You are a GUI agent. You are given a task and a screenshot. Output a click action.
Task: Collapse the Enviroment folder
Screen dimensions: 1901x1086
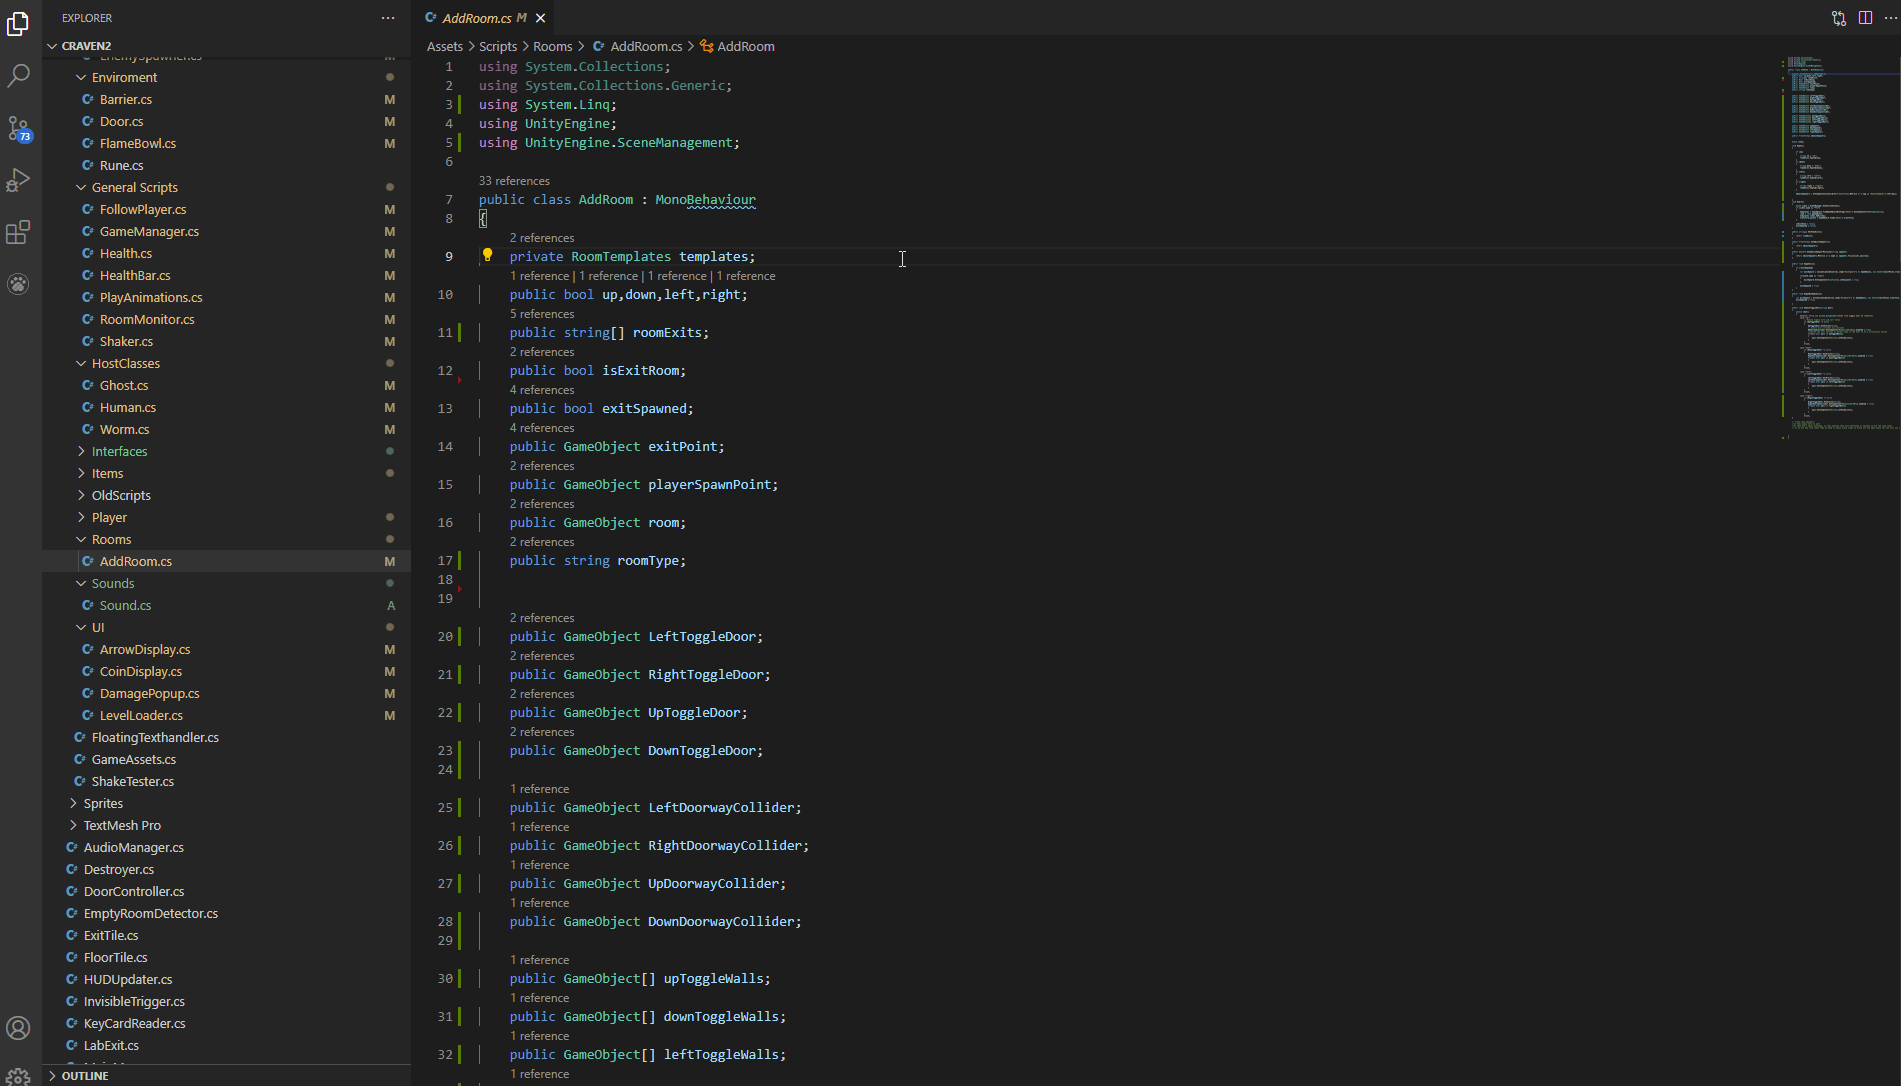pyautogui.click(x=81, y=77)
